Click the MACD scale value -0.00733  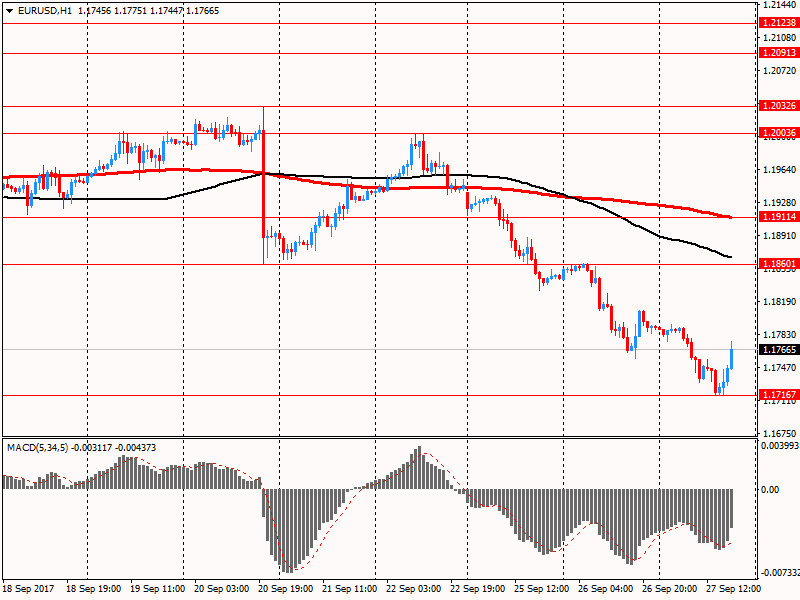point(780,573)
